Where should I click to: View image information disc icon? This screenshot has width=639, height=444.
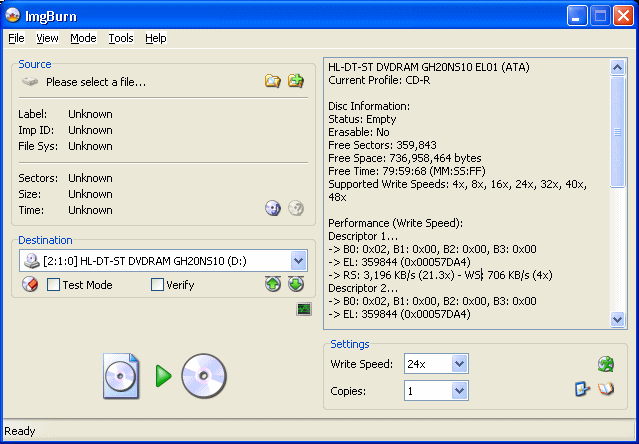[273, 208]
